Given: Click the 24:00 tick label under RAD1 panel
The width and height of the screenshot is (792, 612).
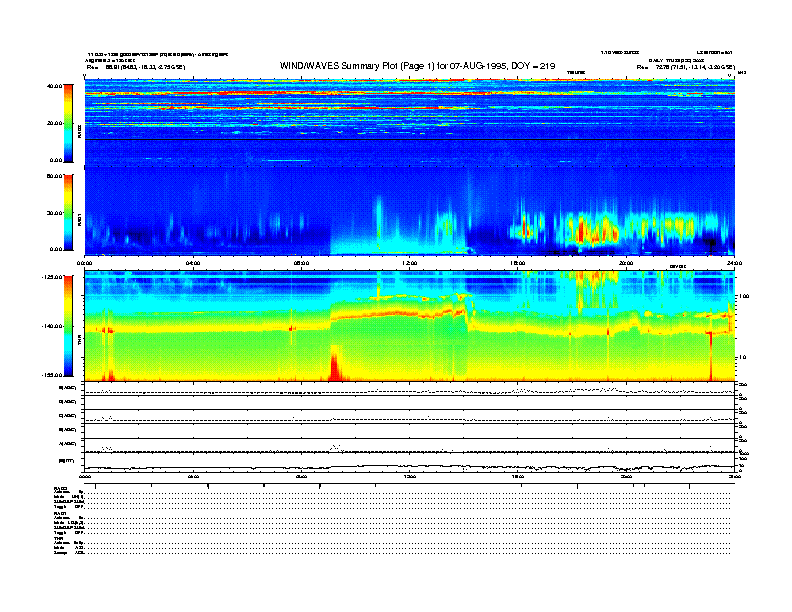Looking at the screenshot, I should (x=734, y=263).
